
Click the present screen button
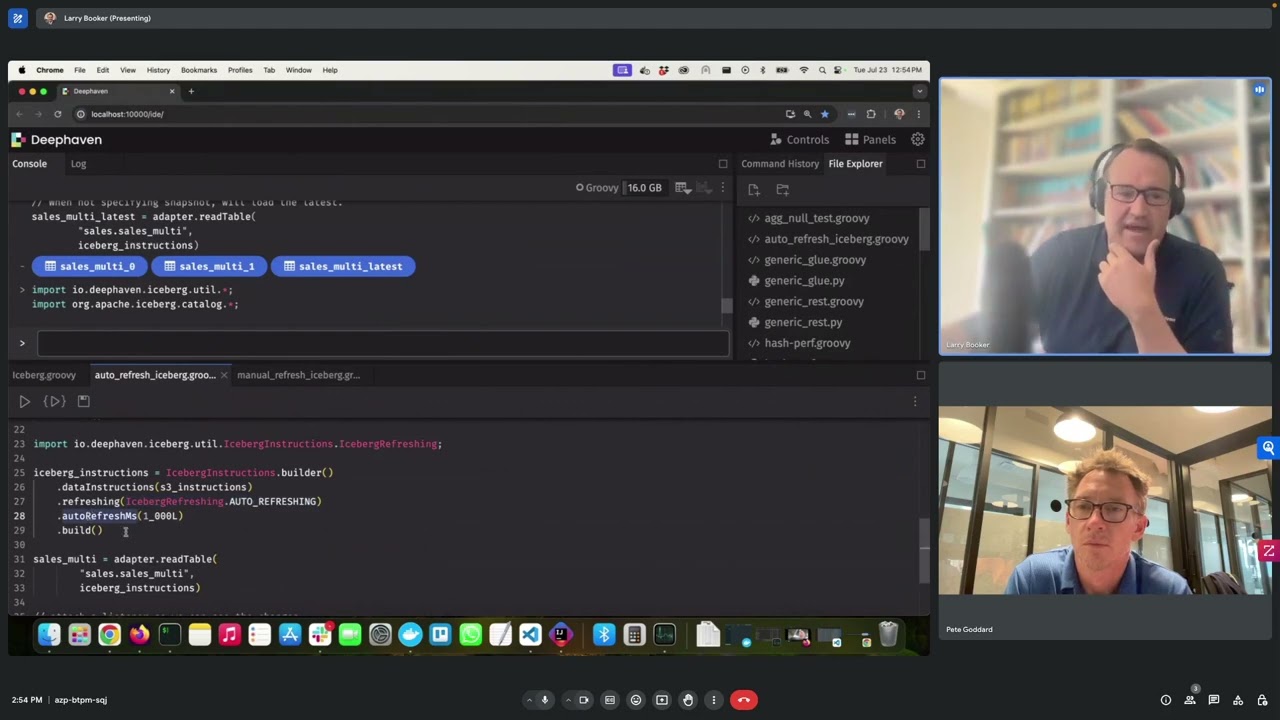click(x=662, y=700)
